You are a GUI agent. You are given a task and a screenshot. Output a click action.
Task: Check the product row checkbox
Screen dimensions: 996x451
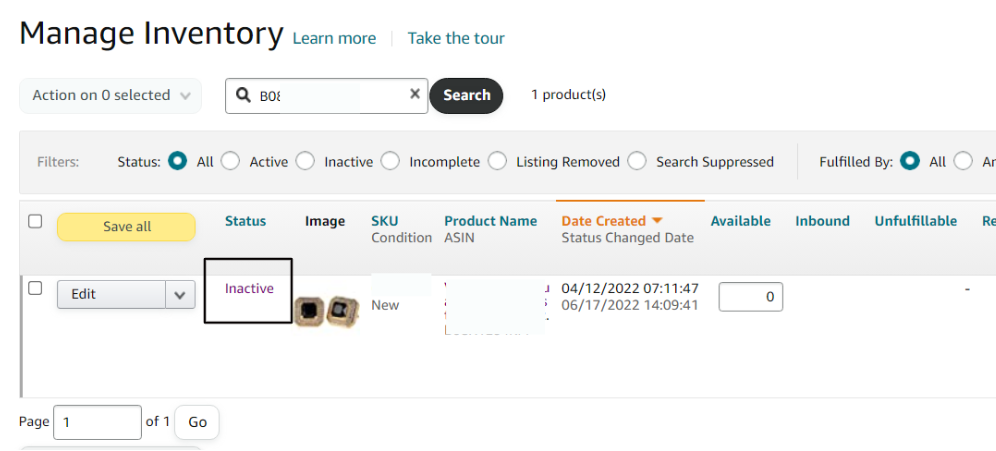[35, 288]
